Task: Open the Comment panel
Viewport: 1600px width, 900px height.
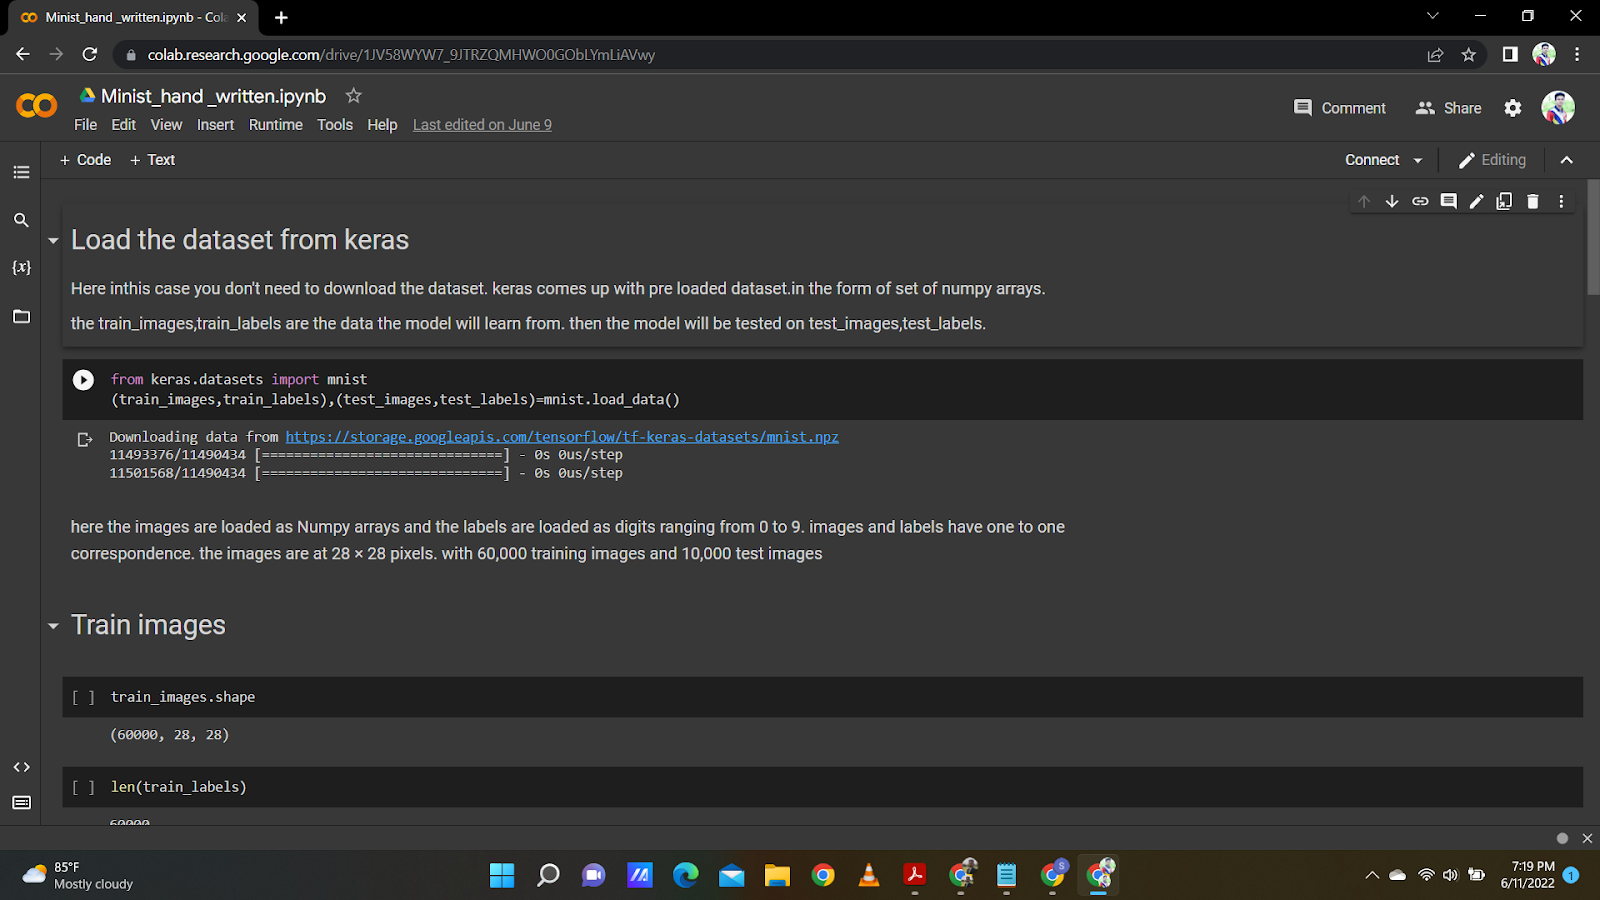Action: click(1340, 108)
